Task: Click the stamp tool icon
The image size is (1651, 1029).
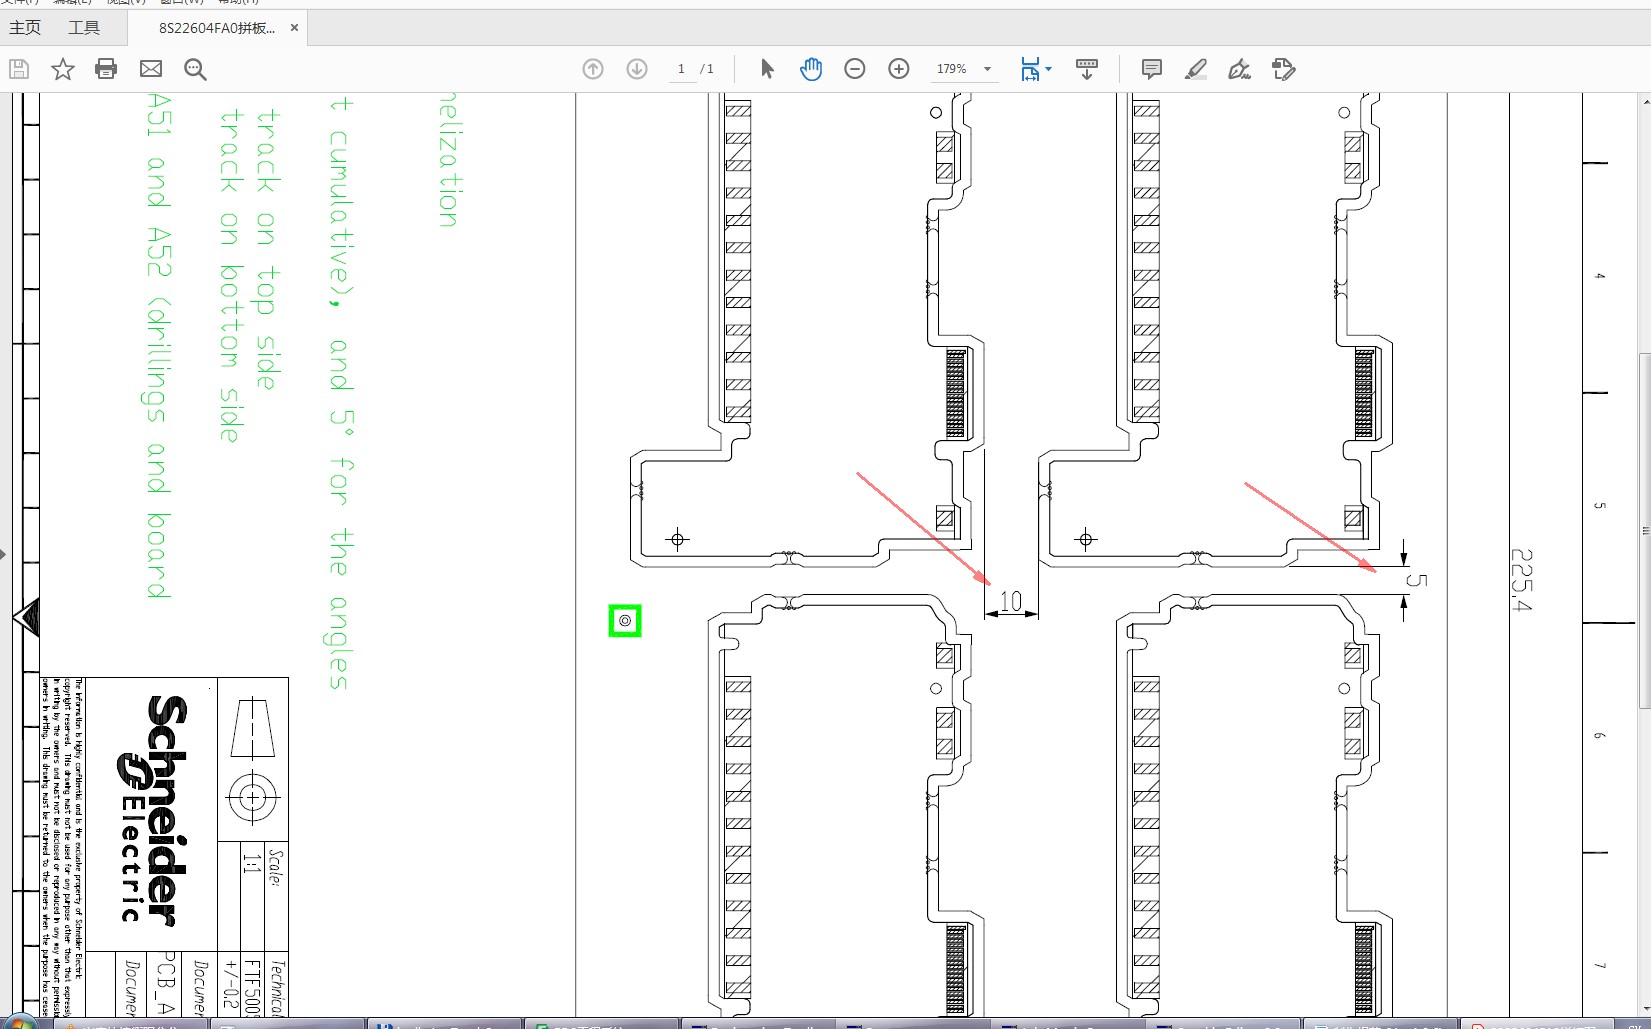Action: [x=1283, y=69]
